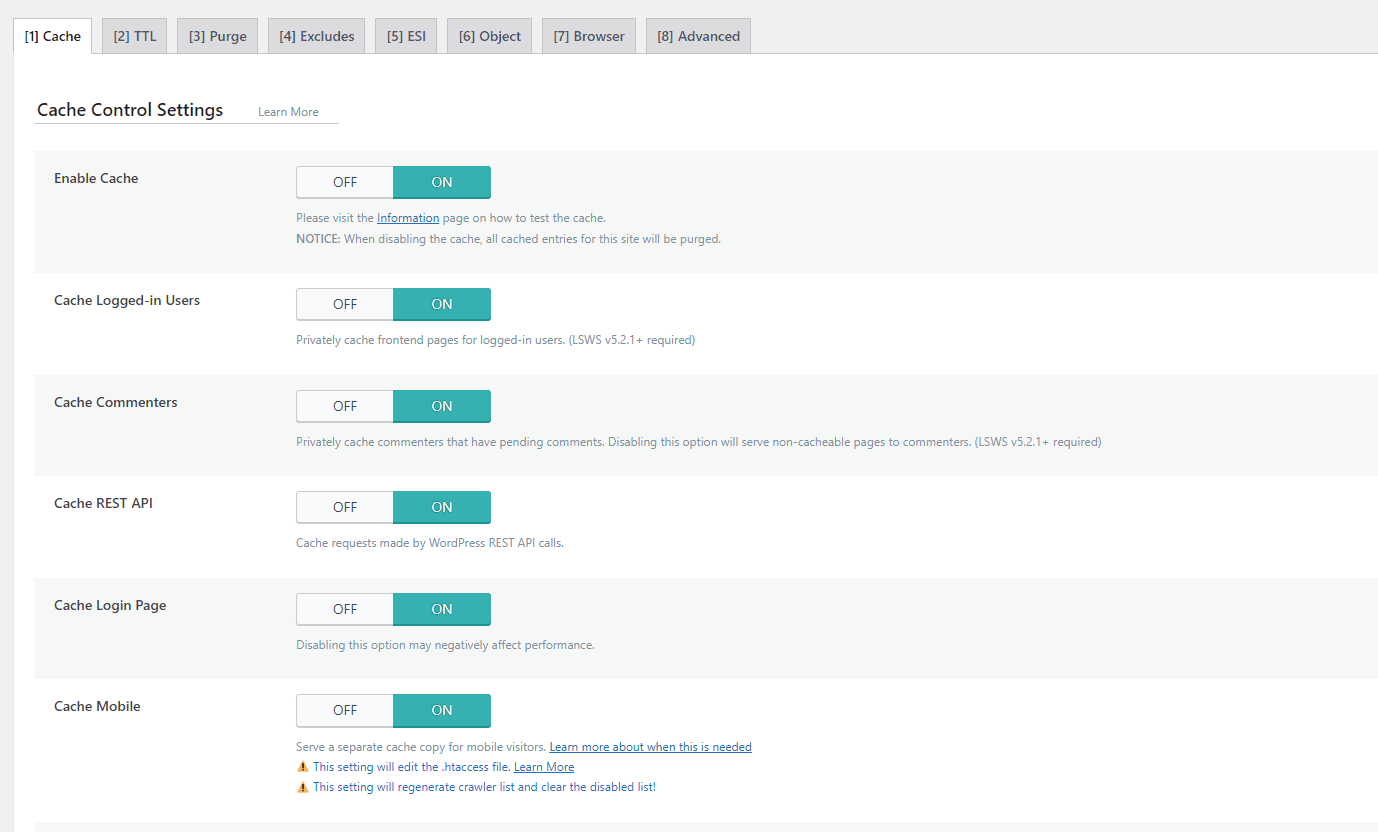Screen dimensions: 1378x832
Task: Go to the [4] Excludes tab
Action: click(316, 35)
